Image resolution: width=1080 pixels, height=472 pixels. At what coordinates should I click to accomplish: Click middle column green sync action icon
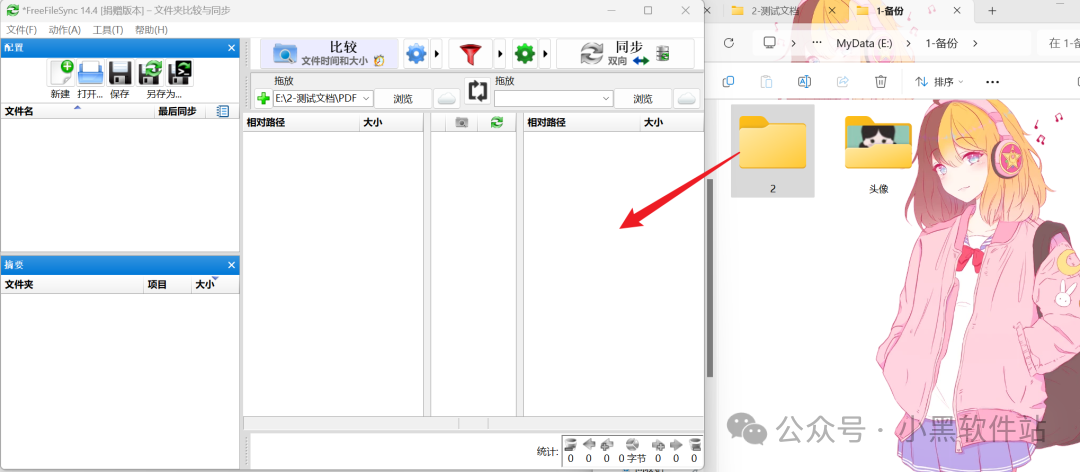coord(497,123)
